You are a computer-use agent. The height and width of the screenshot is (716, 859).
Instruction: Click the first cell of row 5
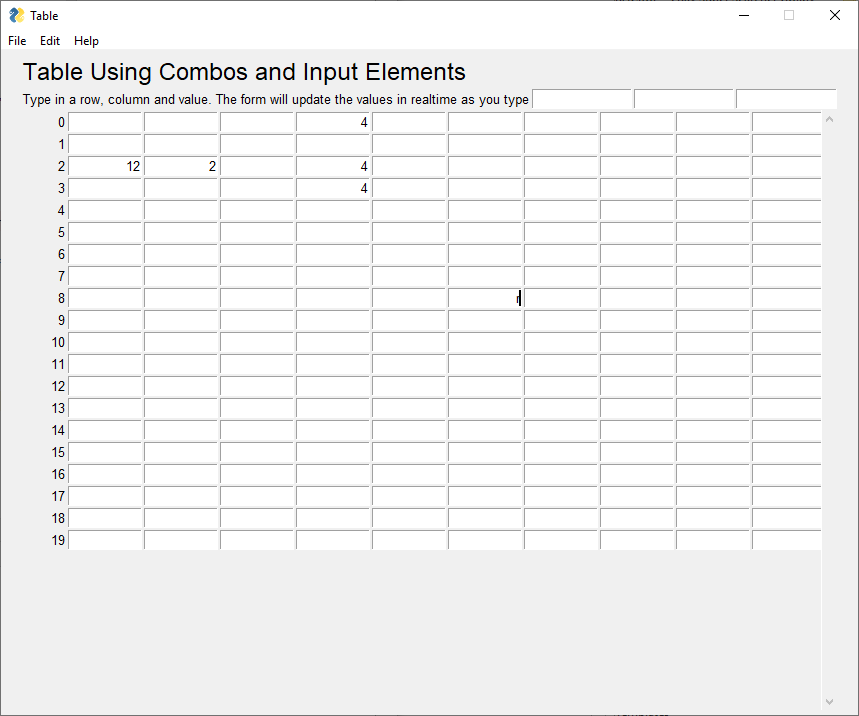pyautogui.click(x=105, y=232)
